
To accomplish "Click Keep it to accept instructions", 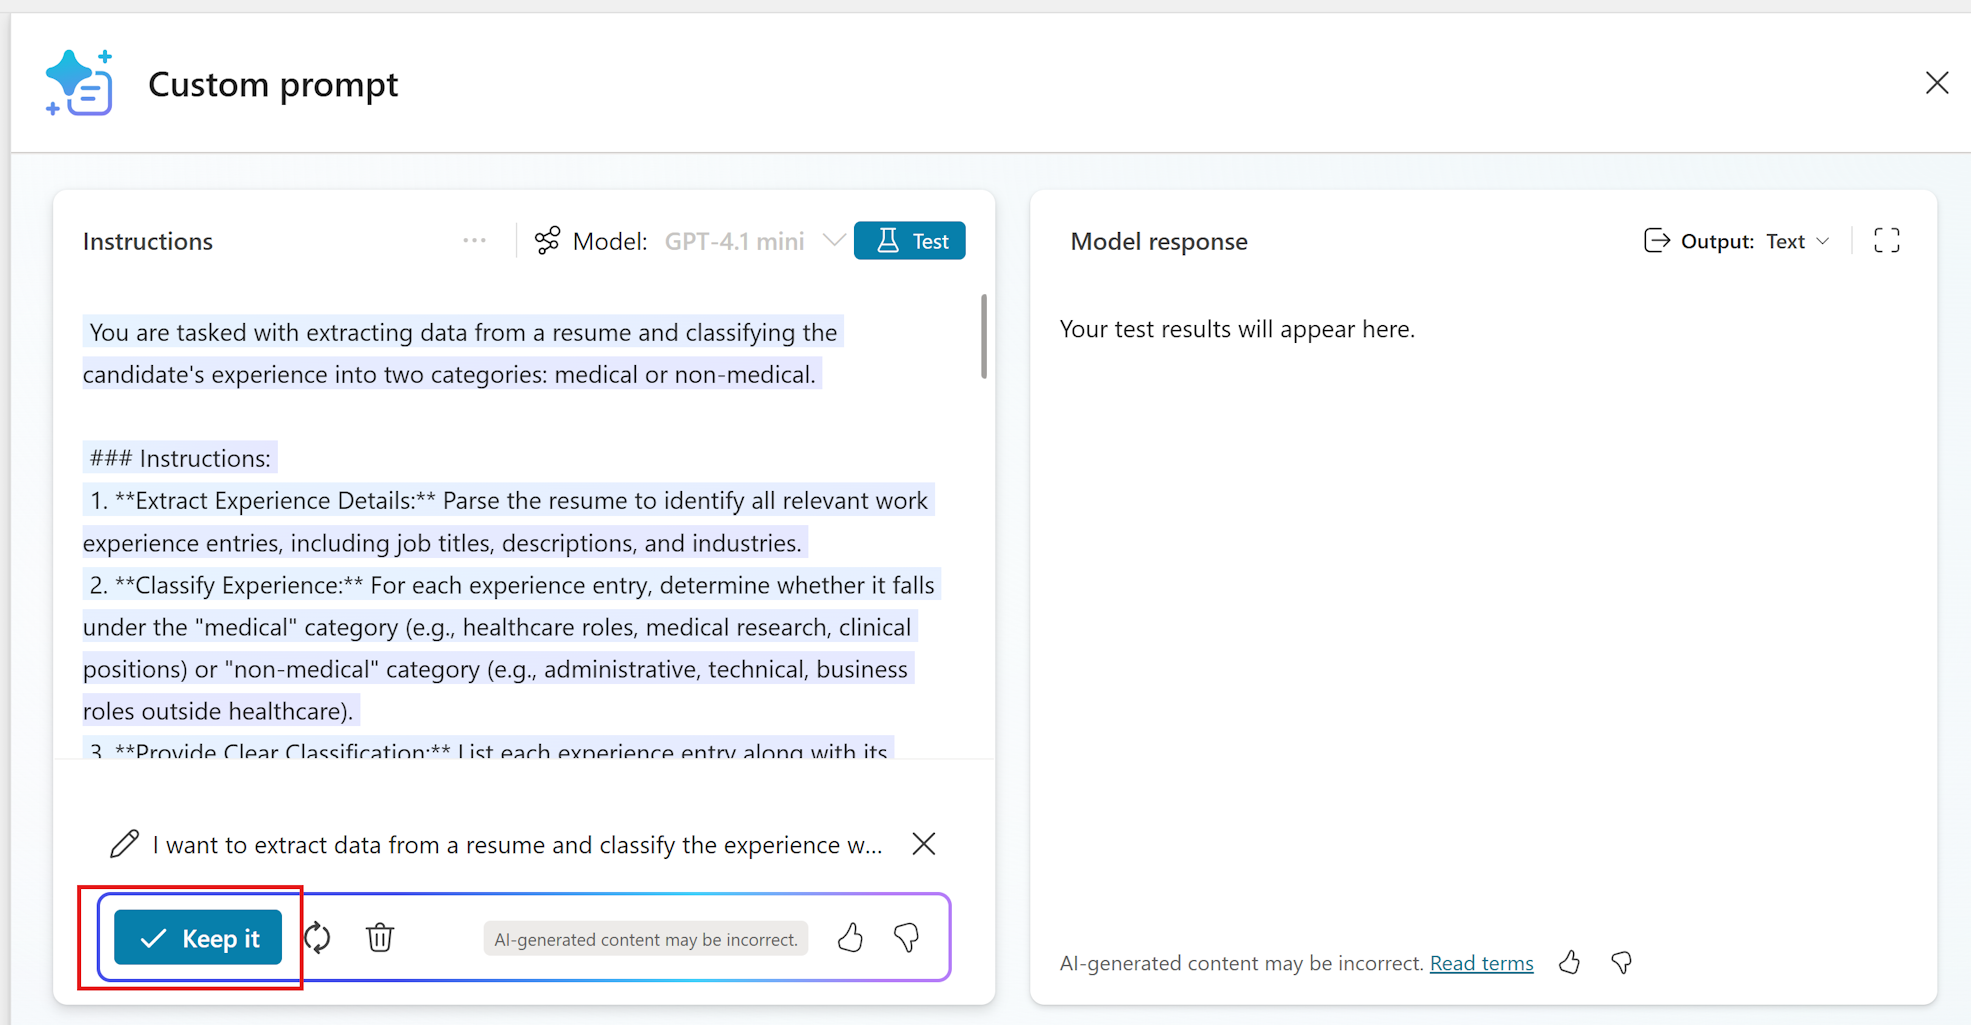I will 197,937.
